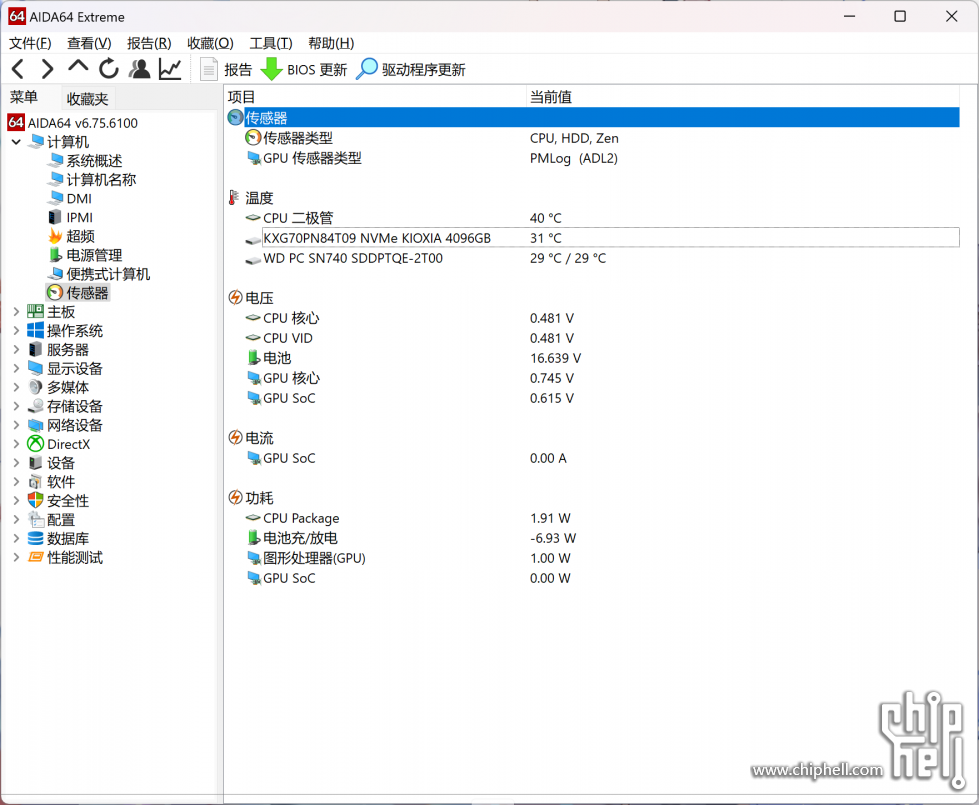Click the 存储设备 drive icon
This screenshot has height=805, width=979.
click(36, 406)
